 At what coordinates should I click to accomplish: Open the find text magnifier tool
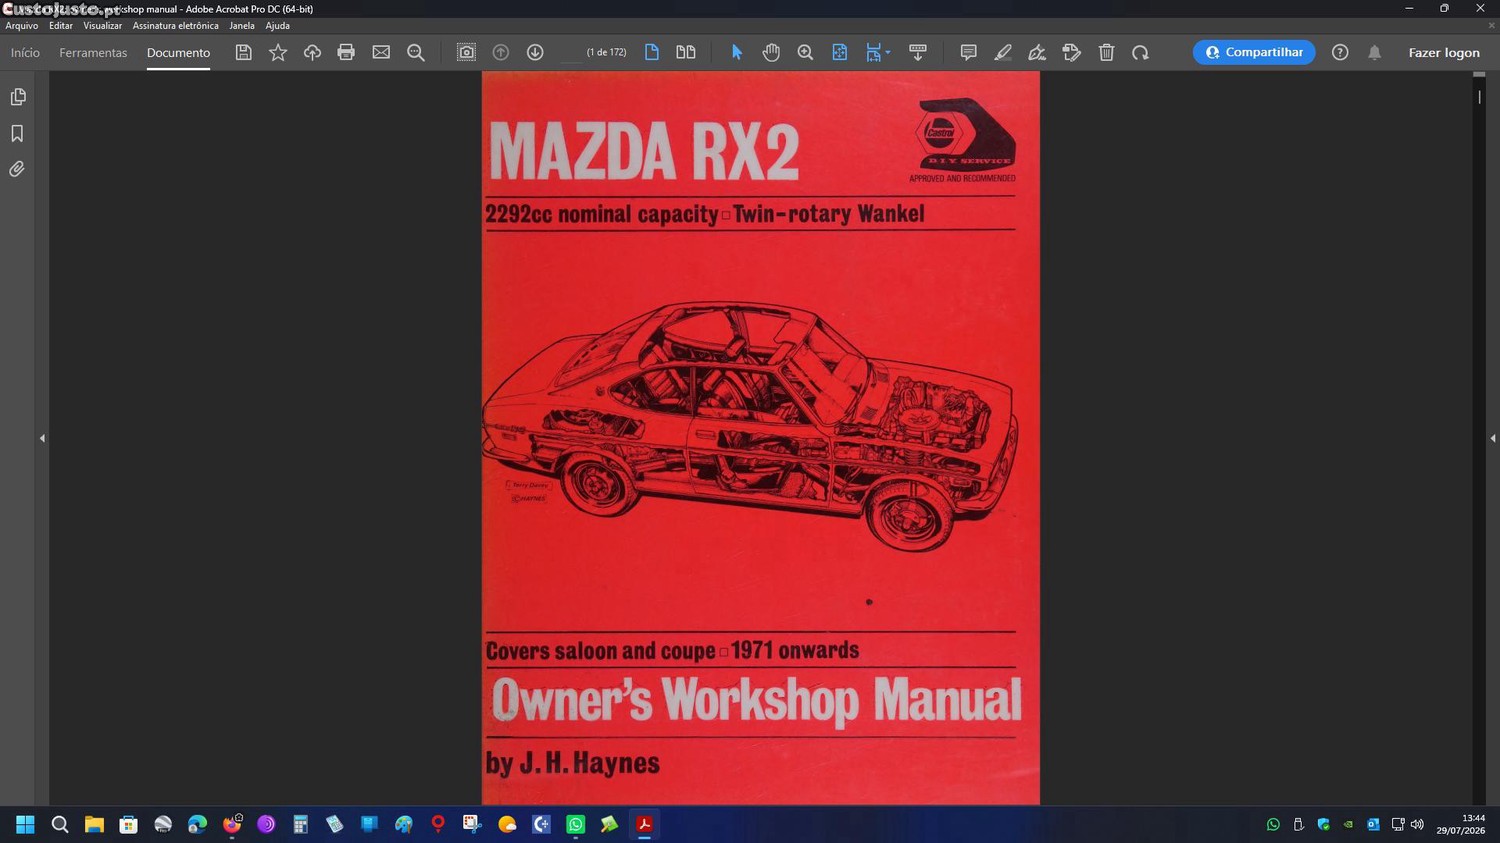(x=416, y=52)
